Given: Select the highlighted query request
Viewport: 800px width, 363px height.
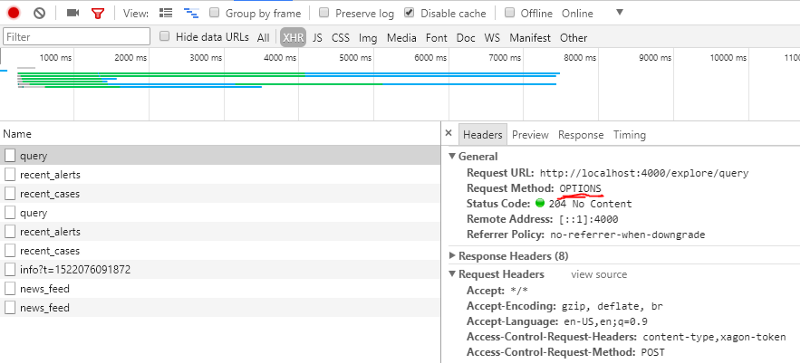Looking at the screenshot, I should (x=220, y=156).
